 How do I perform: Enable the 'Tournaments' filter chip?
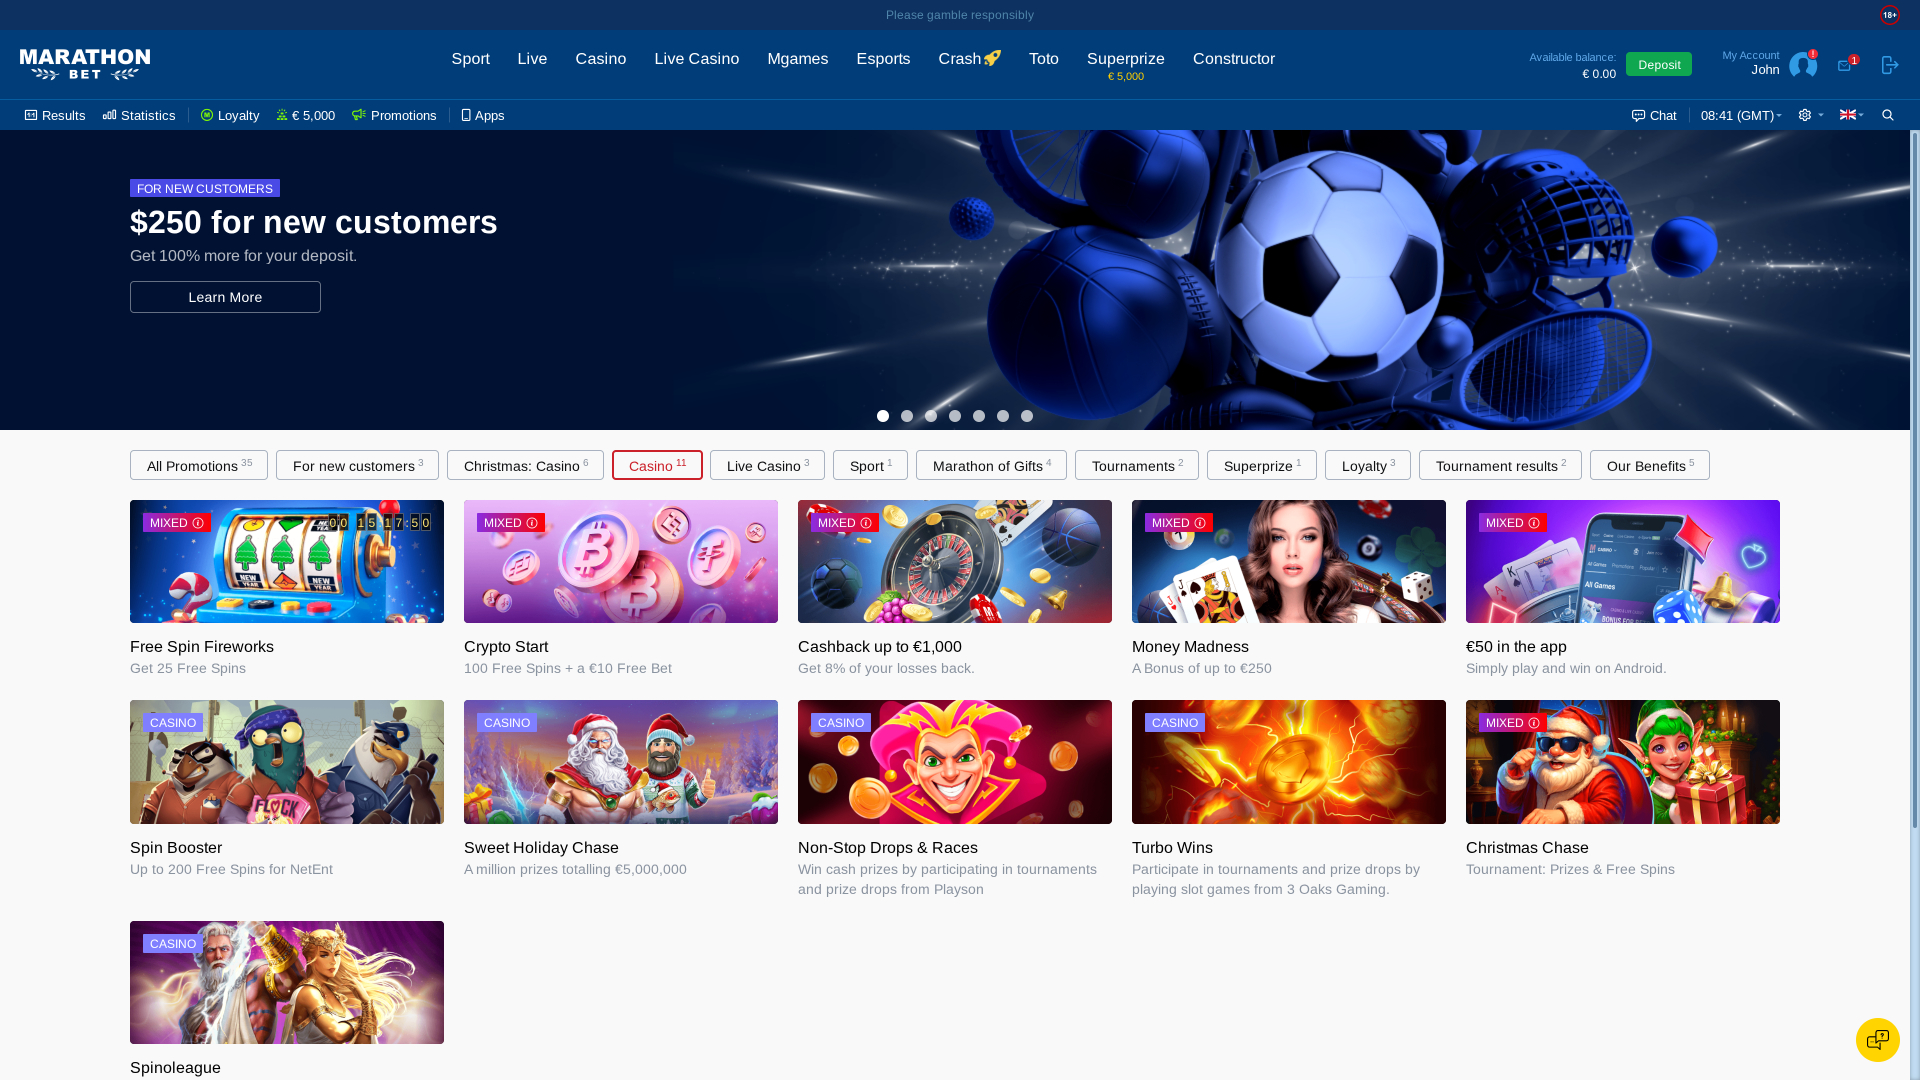coord(1136,465)
